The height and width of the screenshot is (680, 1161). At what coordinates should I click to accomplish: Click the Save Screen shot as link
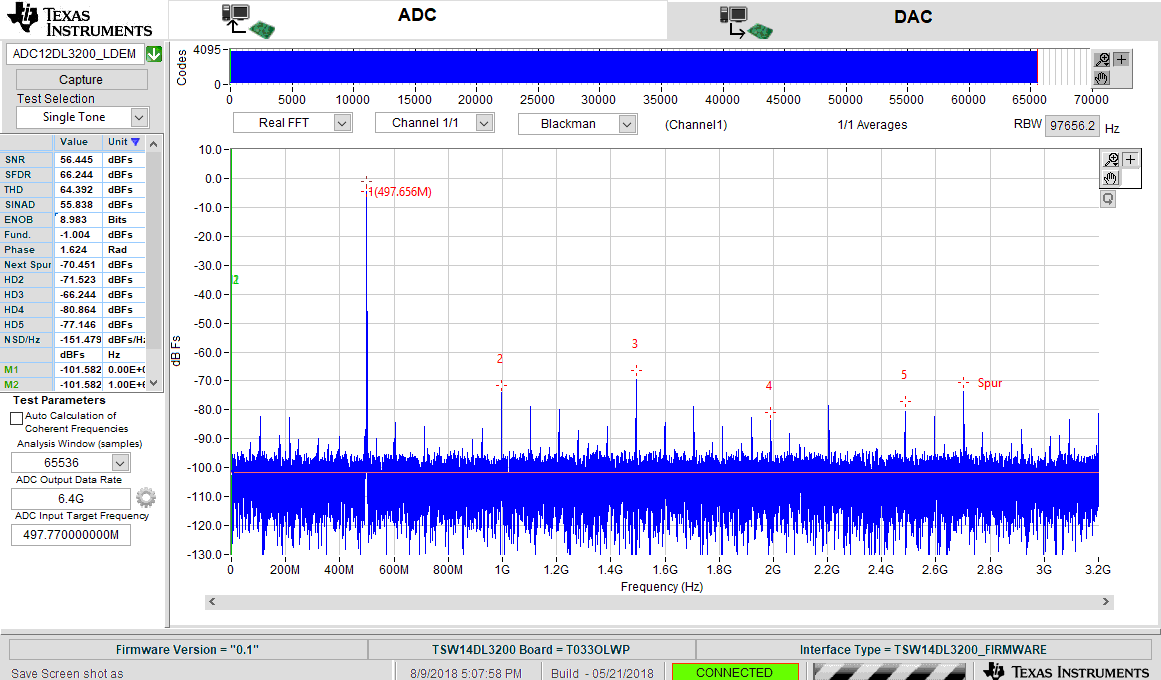tap(66, 673)
